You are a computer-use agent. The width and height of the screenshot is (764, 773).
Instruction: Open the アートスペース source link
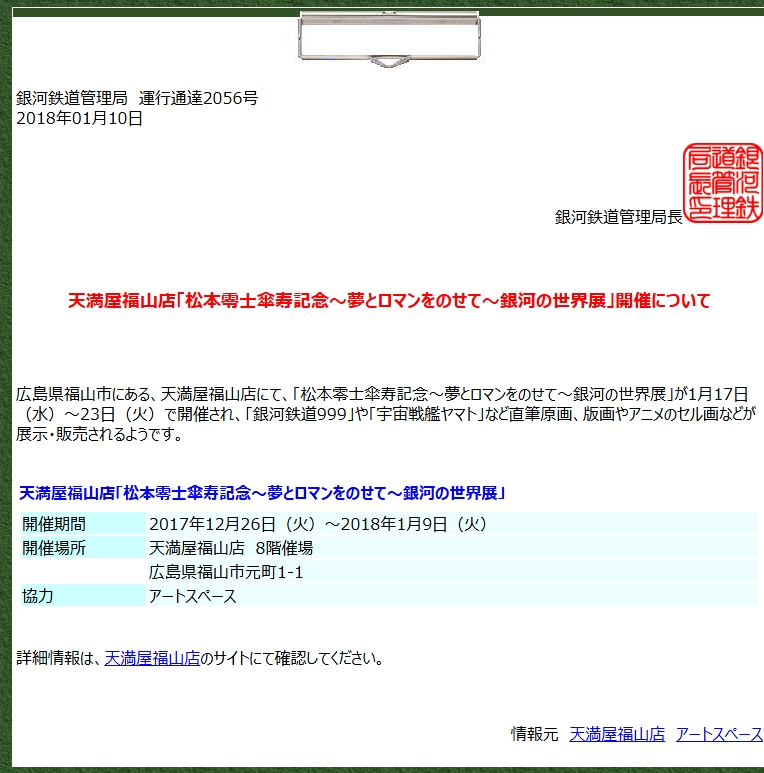pyautogui.click(x=719, y=734)
